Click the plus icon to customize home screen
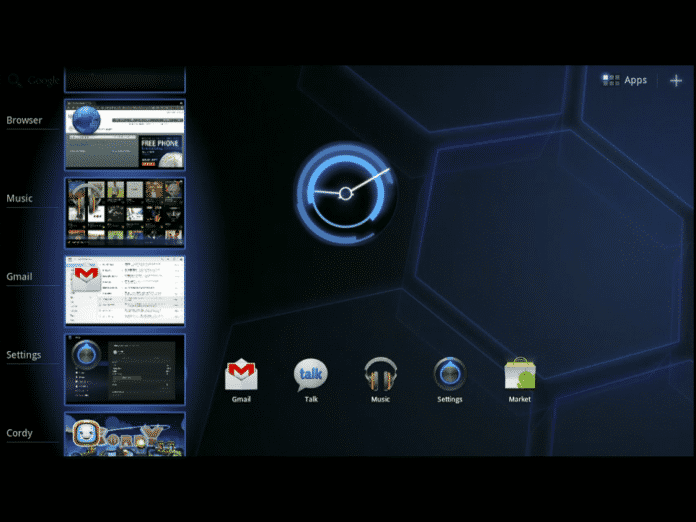The width and height of the screenshot is (696, 522). (676, 80)
